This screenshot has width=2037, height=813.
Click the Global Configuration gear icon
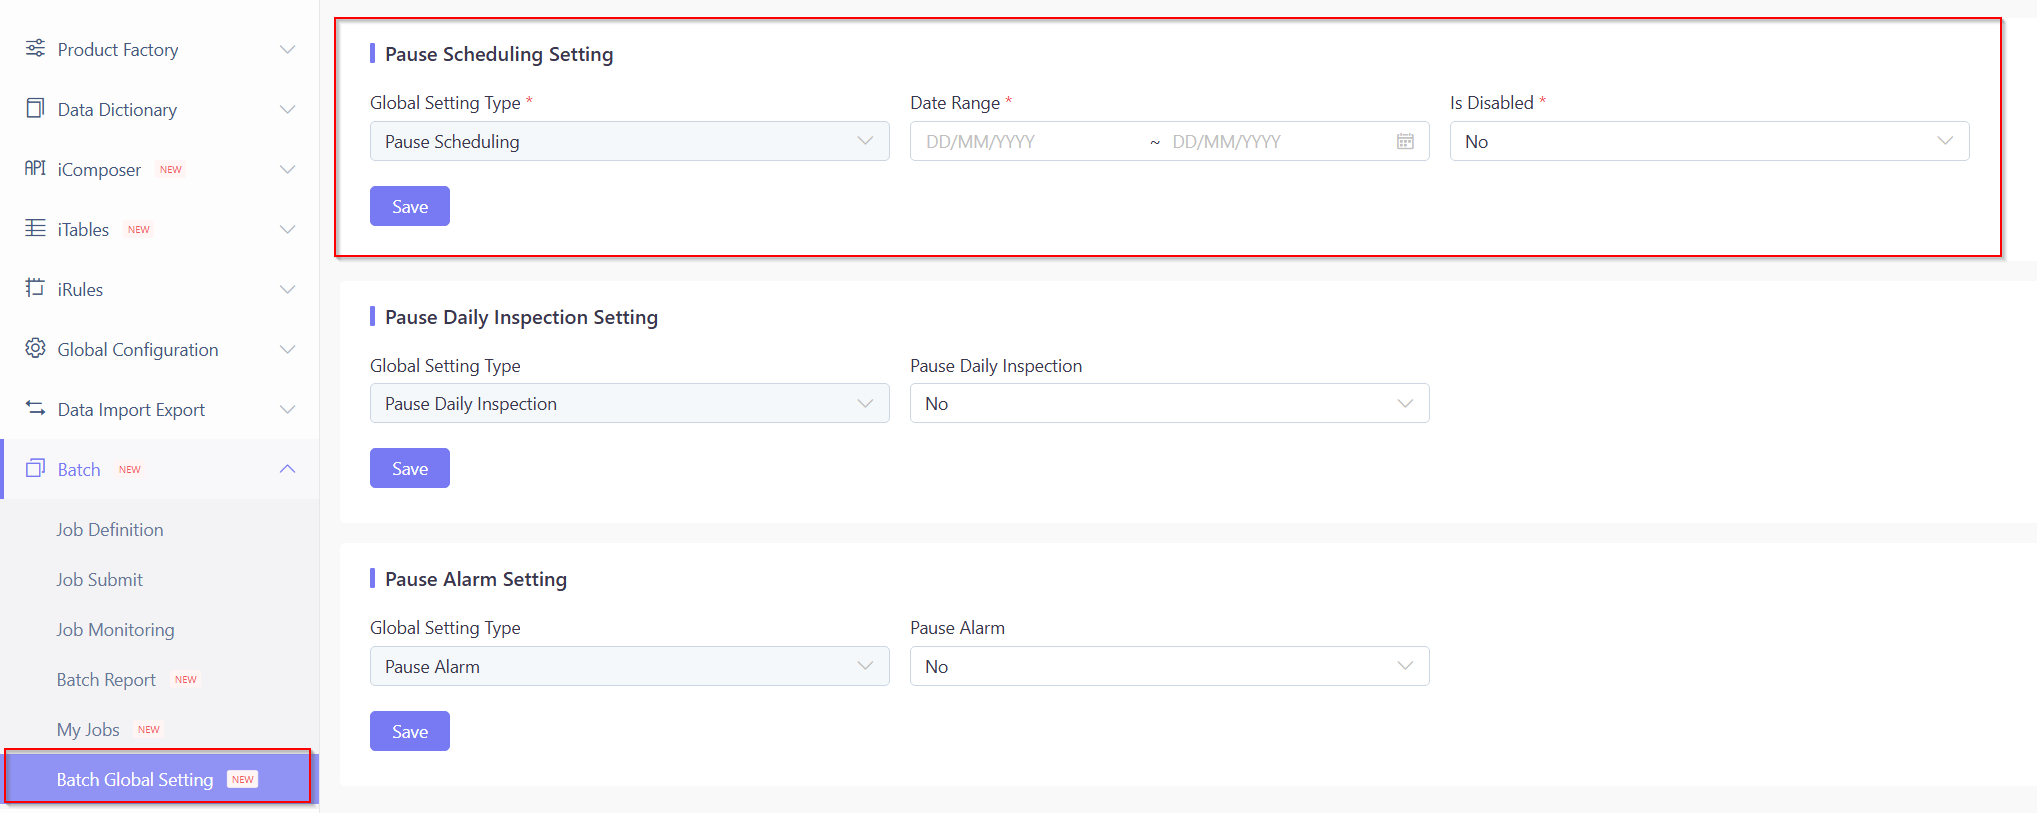pyautogui.click(x=35, y=348)
